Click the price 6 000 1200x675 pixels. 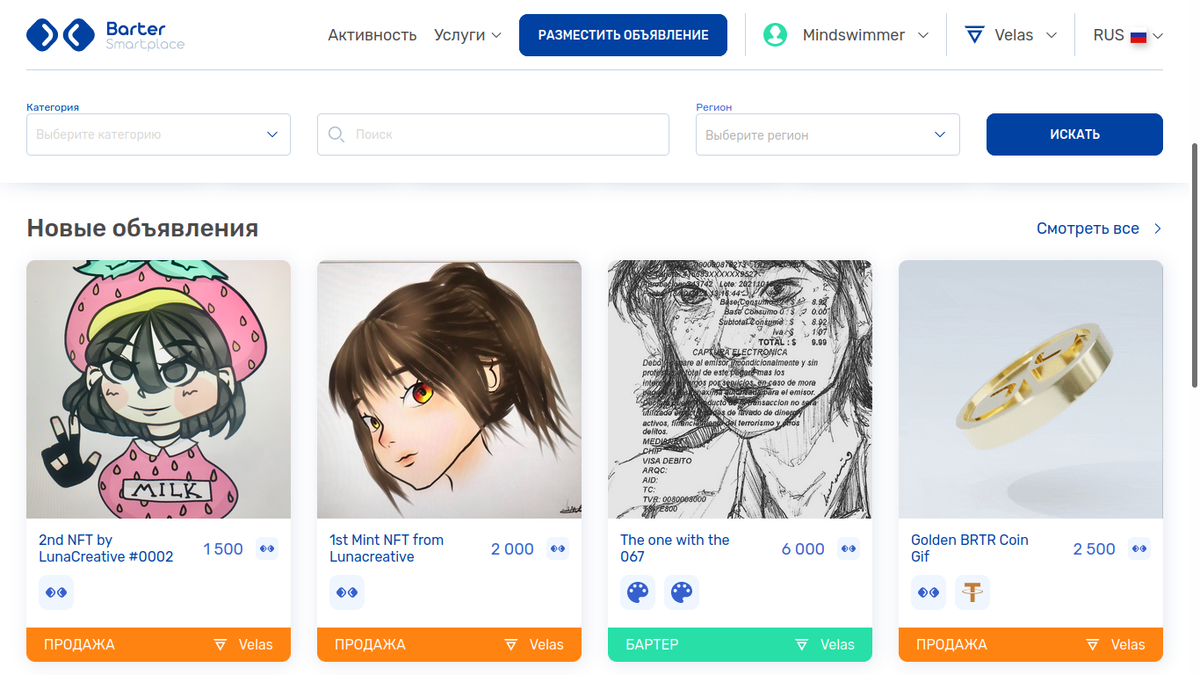click(803, 549)
